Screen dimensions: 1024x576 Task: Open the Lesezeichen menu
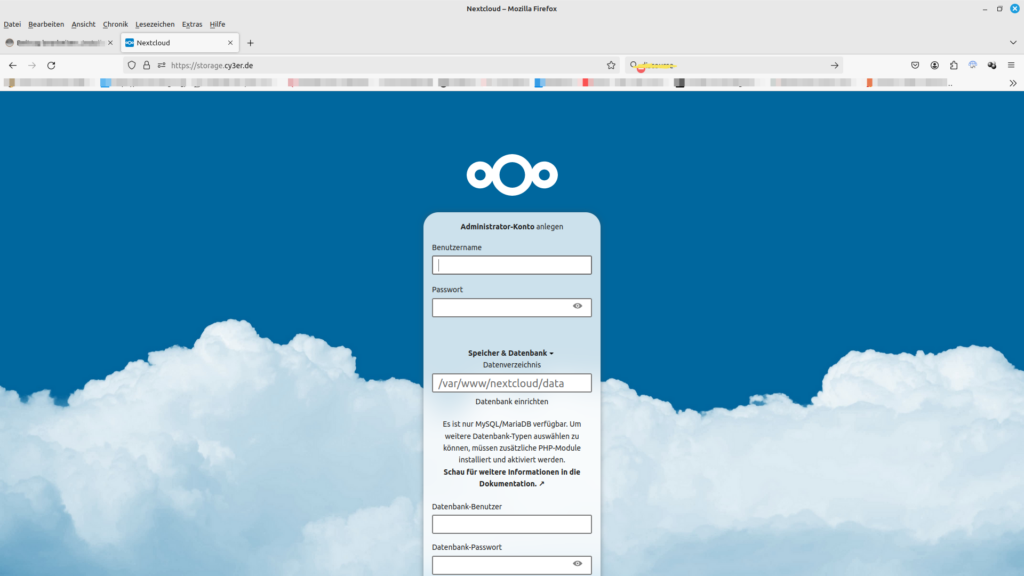[x=155, y=24]
